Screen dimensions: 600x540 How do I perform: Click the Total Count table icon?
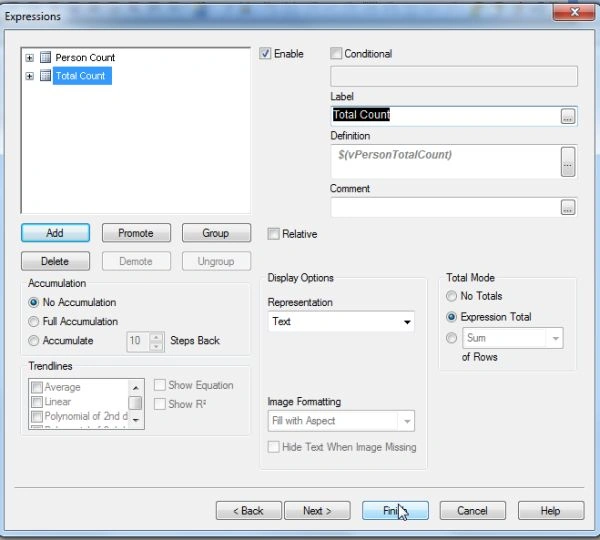point(46,76)
